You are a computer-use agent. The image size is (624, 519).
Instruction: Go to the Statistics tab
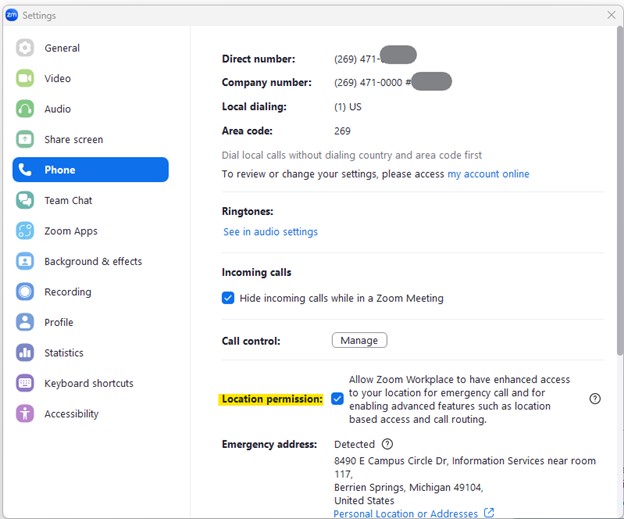(64, 353)
